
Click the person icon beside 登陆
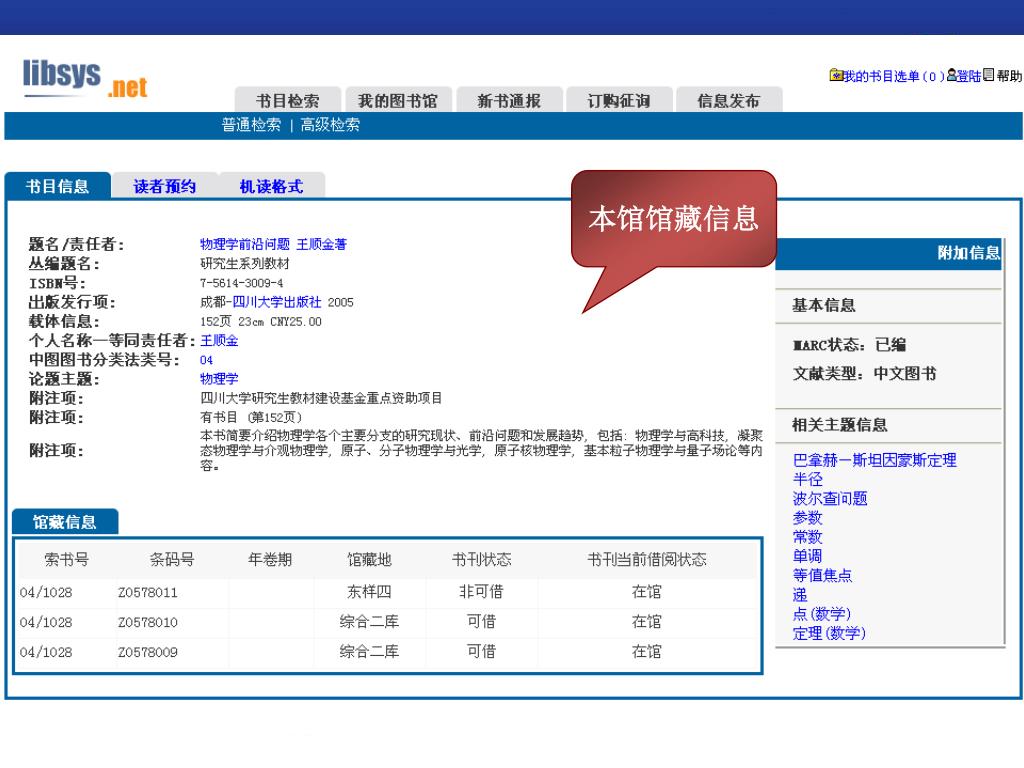pyautogui.click(x=952, y=75)
